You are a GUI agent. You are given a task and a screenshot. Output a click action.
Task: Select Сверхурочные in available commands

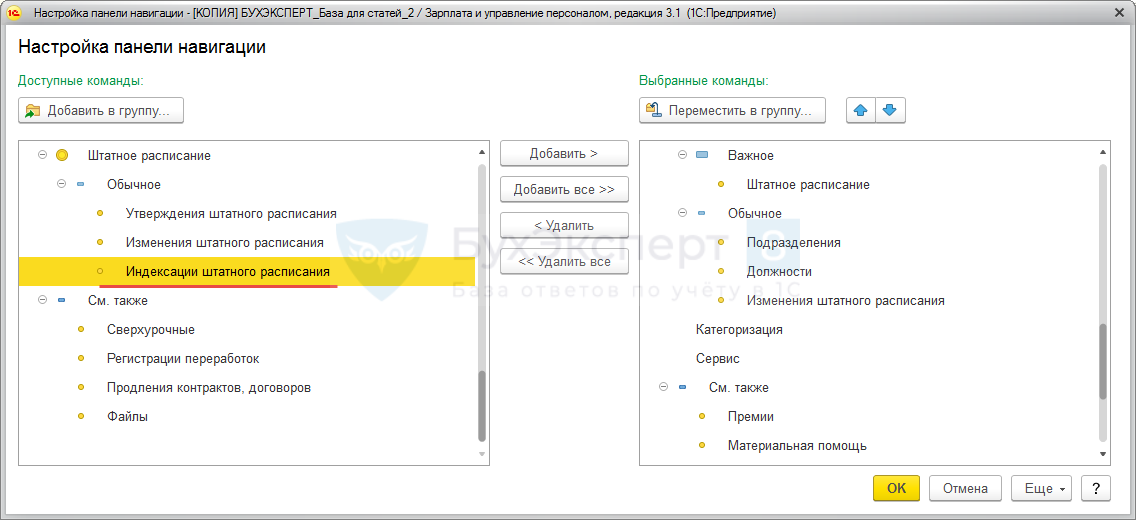tap(151, 329)
